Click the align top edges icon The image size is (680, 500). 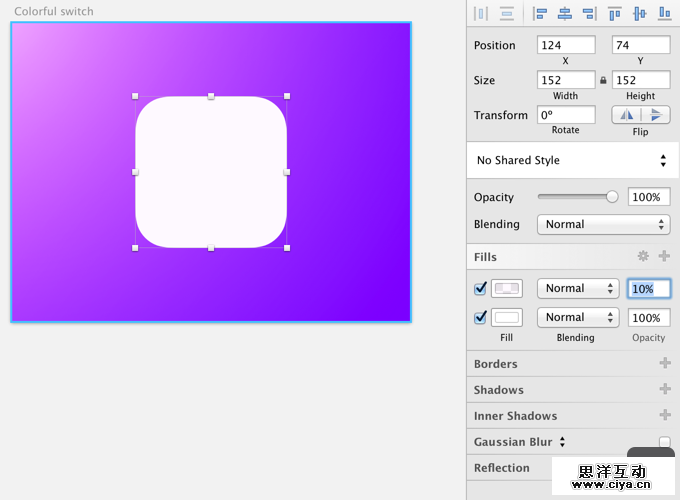tap(615, 13)
